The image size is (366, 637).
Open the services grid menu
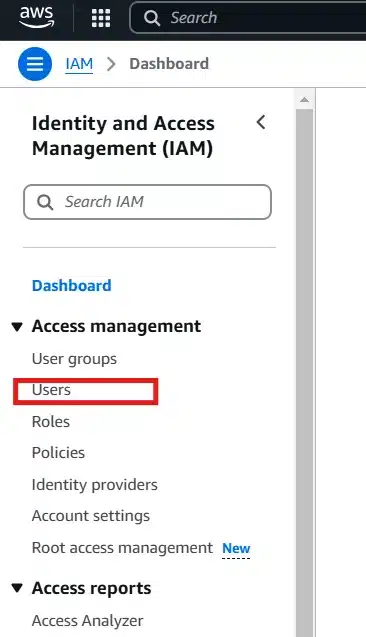point(101,18)
